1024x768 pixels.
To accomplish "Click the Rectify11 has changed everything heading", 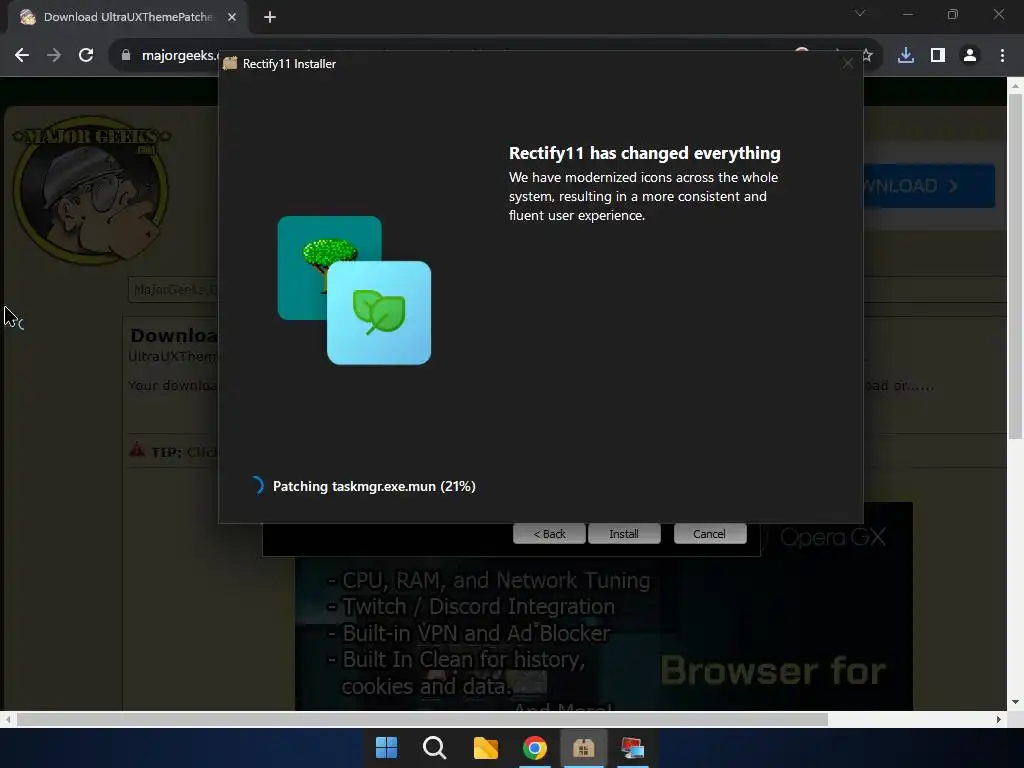I will pos(645,153).
